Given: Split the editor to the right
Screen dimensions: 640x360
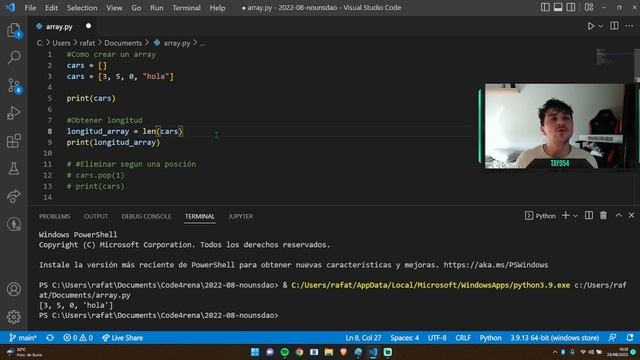Looking at the screenshot, I should [x=614, y=26].
